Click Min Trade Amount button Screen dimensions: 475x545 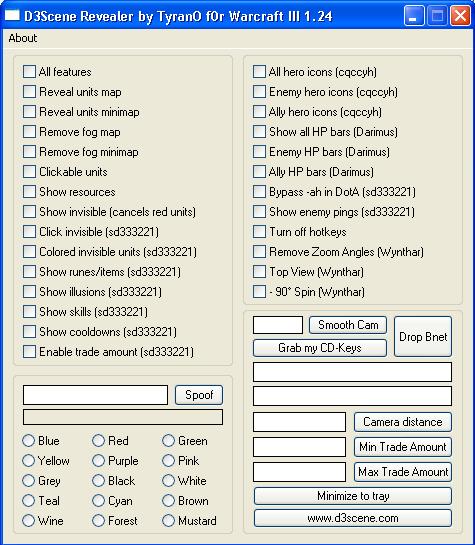pyautogui.click(x=403, y=447)
